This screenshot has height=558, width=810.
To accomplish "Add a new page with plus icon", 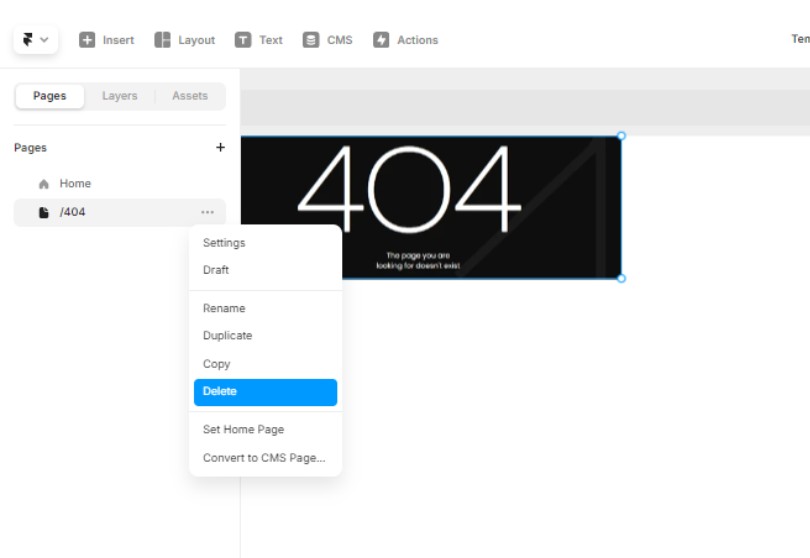I will coord(221,148).
